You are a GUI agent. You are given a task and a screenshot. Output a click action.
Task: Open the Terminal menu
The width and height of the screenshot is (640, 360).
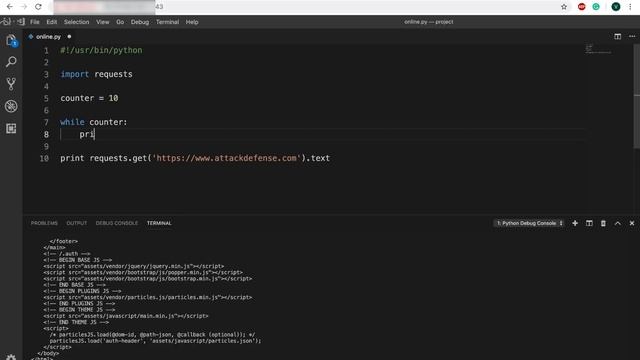167,22
